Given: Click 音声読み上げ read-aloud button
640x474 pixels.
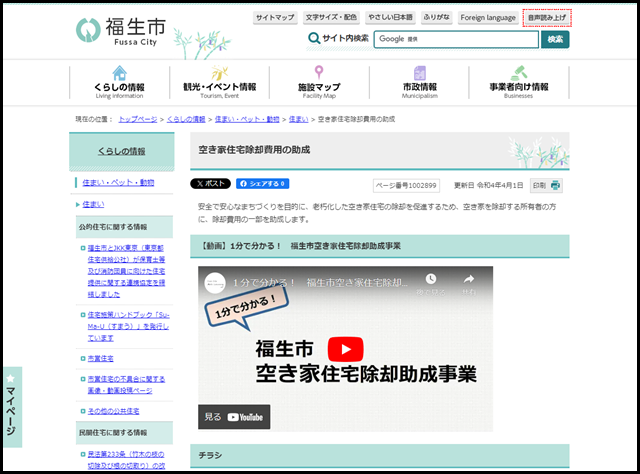Looking at the screenshot, I should (x=546, y=18).
